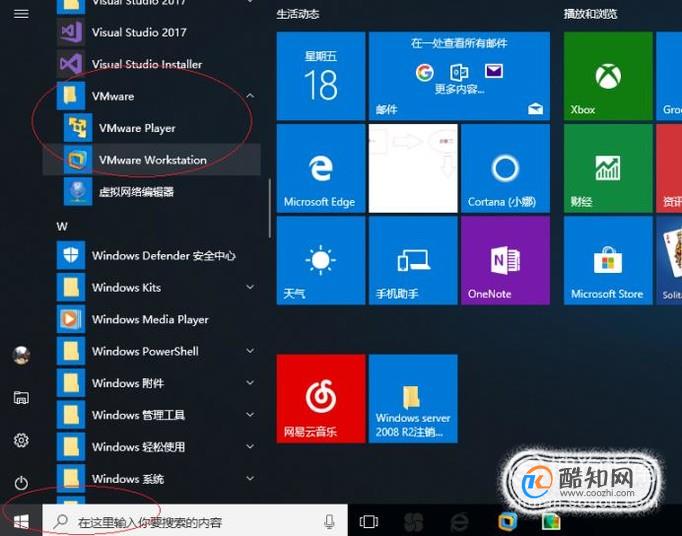The width and height of the screenshot is (682, 536).
Task: Open the 网易云音乐 red tile
Action: coord(321,399)
